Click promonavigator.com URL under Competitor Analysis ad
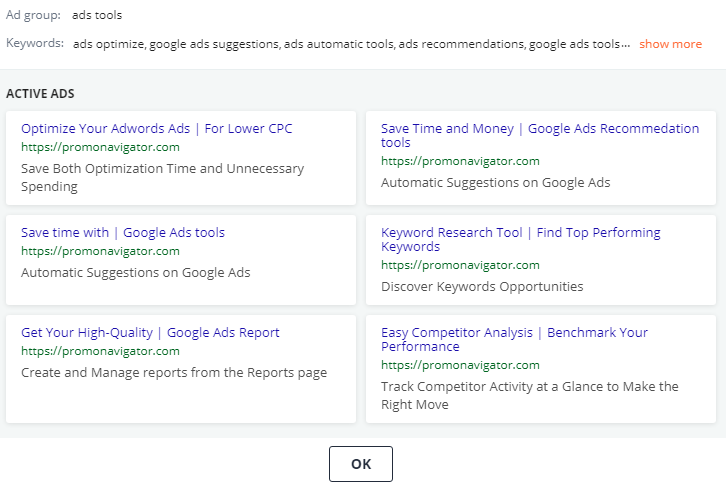Image resolution: width=726 pixels, height=487 pixels. pyautogui.click(x=460, y=365)
